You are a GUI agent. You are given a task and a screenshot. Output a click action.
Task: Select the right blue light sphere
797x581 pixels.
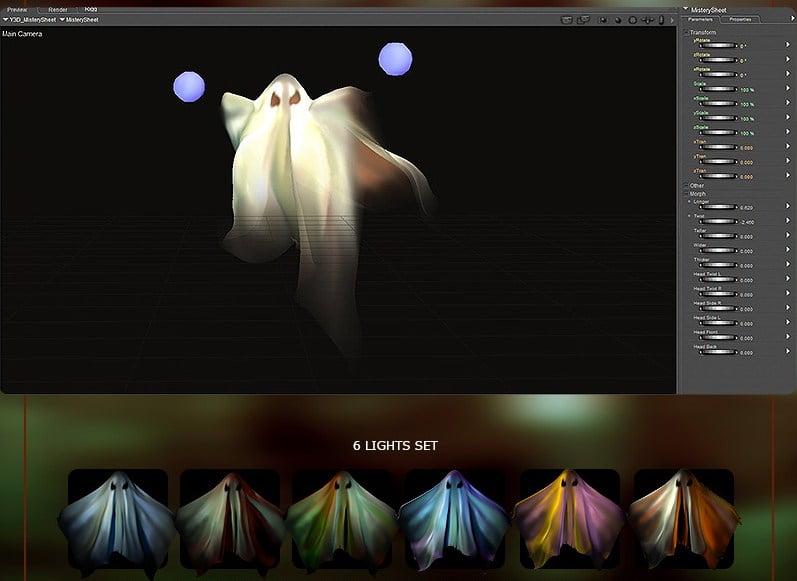click(x=395, y=59)
